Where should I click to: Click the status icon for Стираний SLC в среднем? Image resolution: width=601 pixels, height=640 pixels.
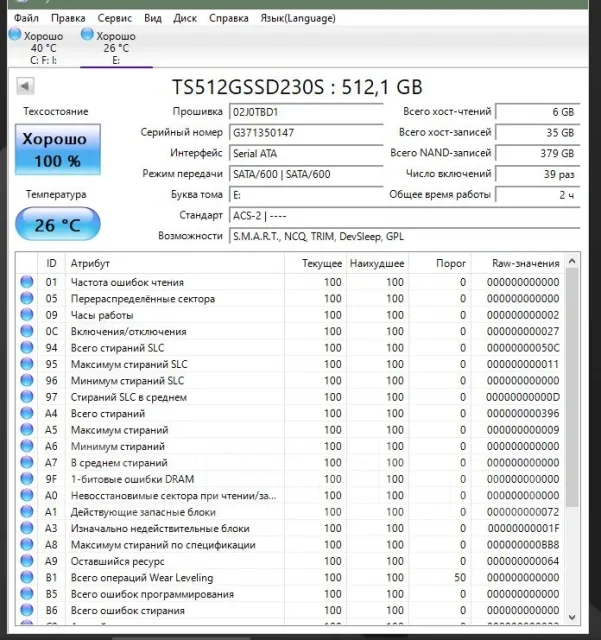pos(27,397)
